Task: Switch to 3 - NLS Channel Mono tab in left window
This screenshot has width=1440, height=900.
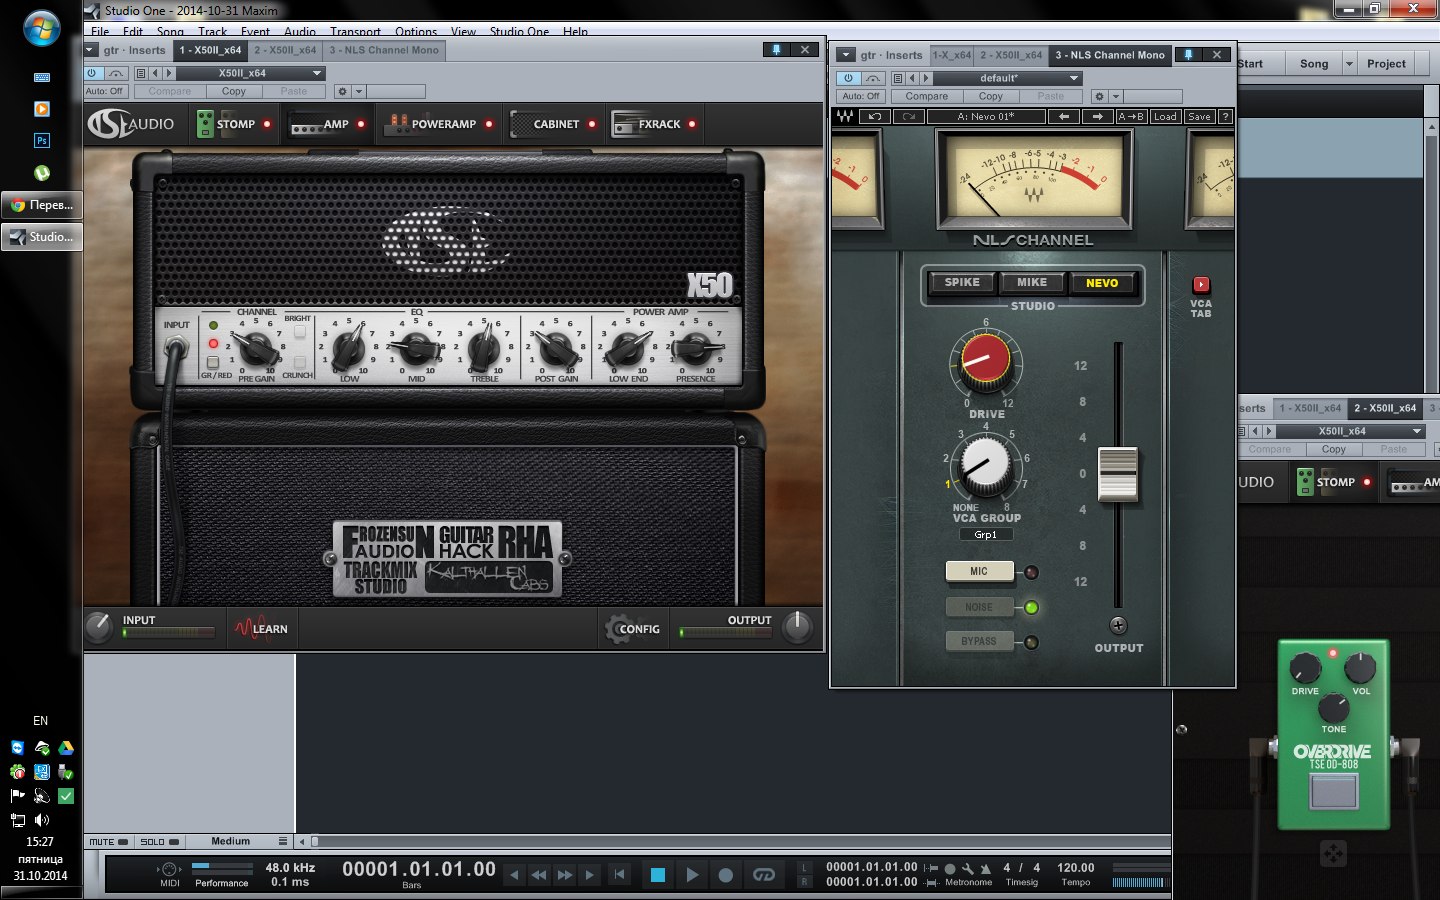Action: (x=384, y=50)
